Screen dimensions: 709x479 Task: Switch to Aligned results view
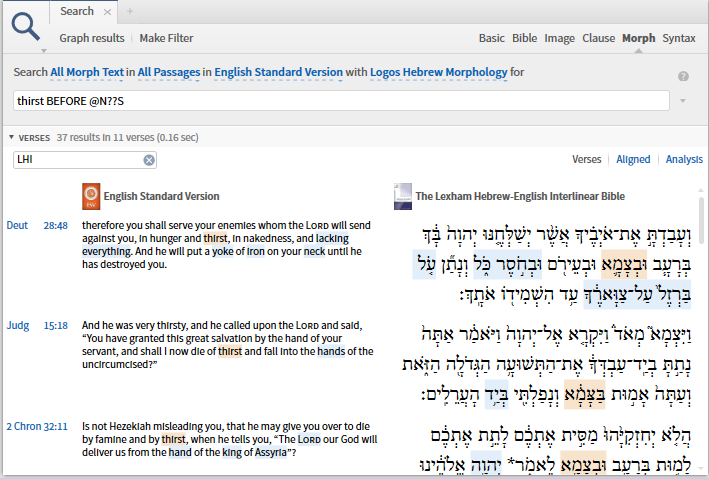point(632,160)
